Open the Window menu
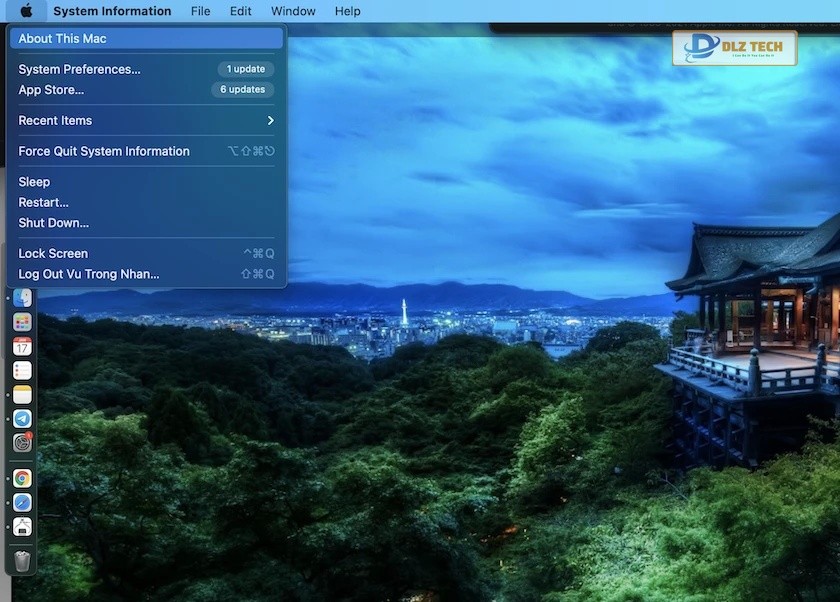 point(293,11)
